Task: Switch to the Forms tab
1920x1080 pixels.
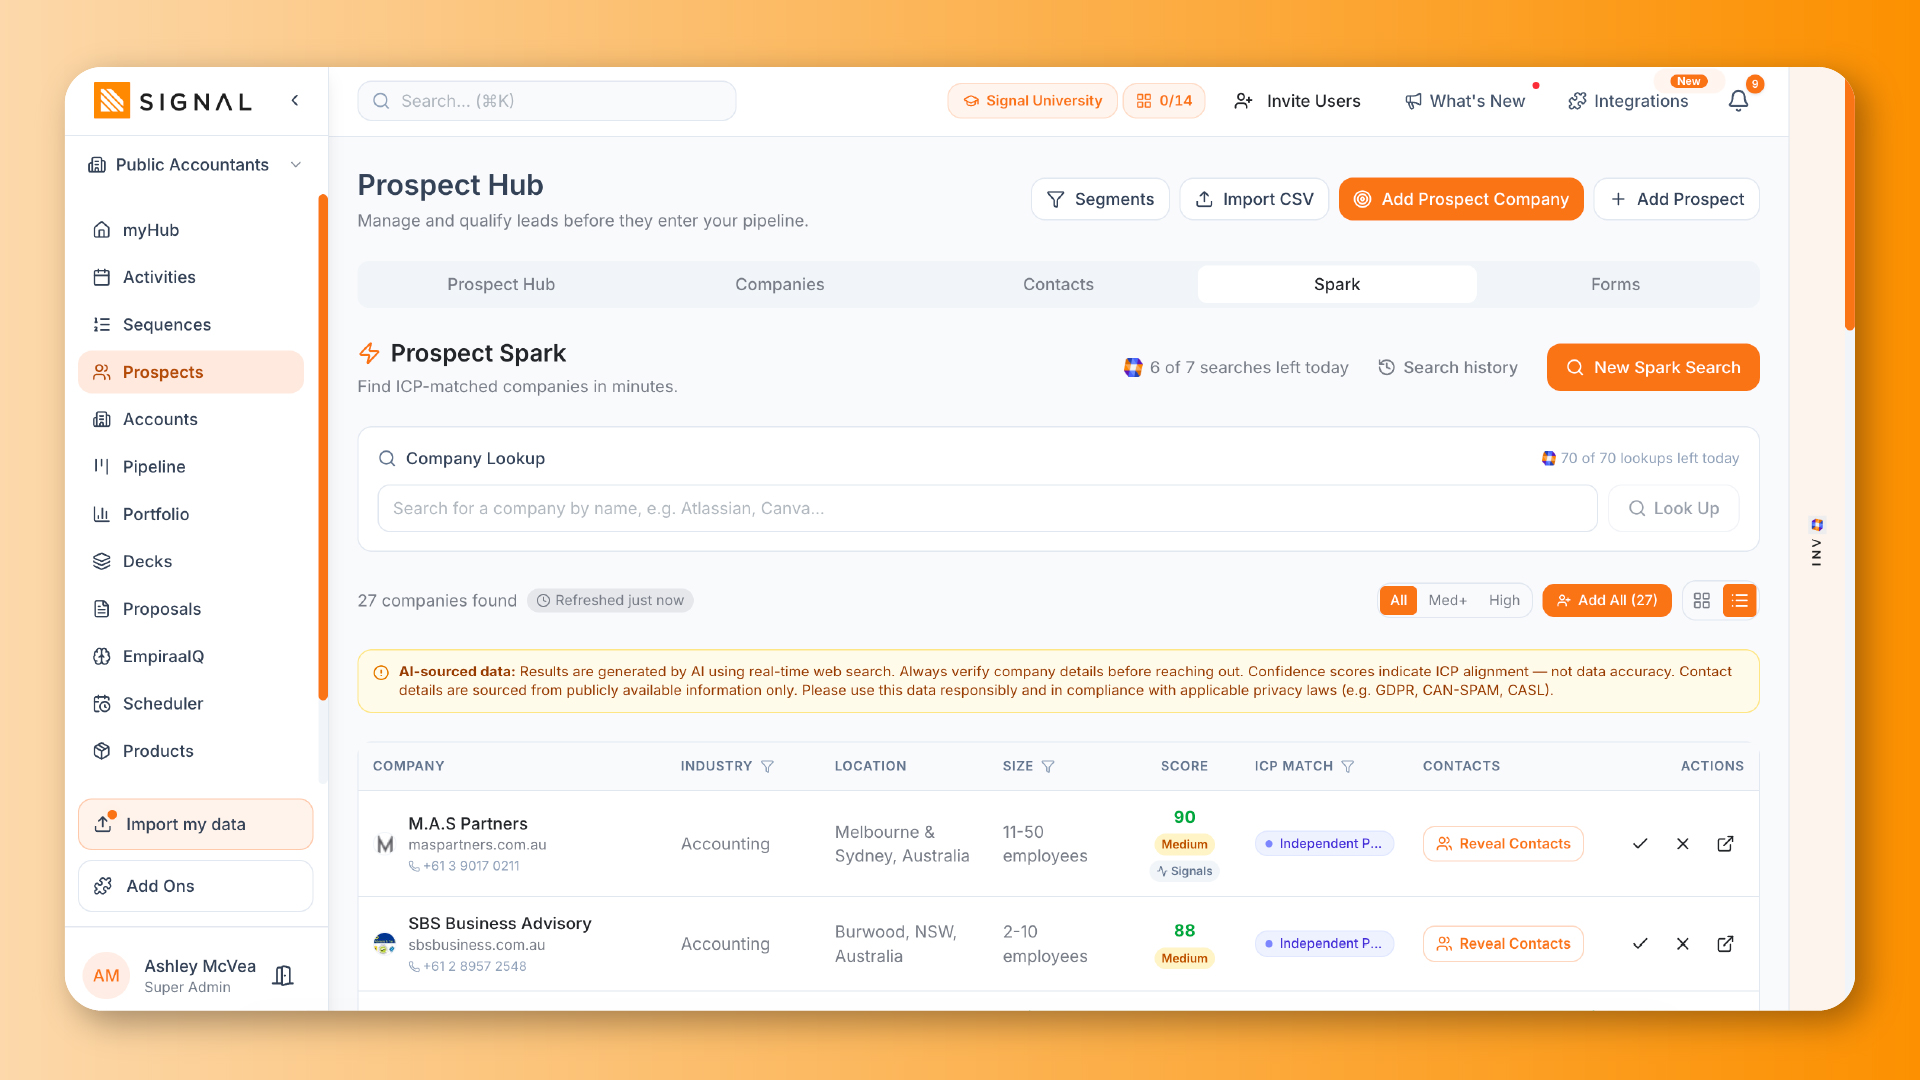Action: click(1616, 284)
